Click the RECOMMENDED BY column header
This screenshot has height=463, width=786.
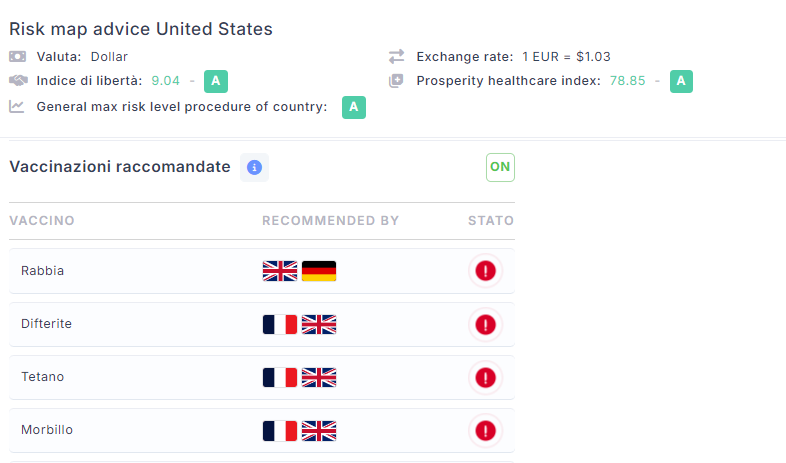(x=330, y=221)
